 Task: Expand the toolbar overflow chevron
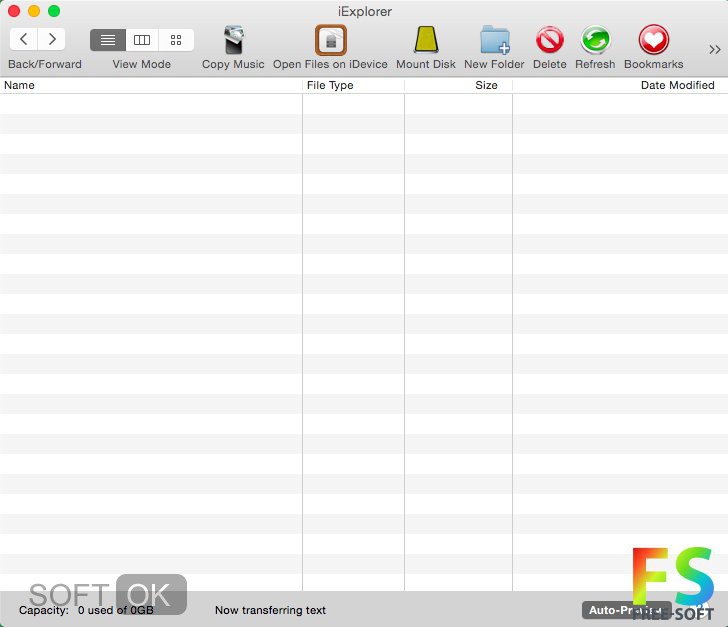(715, 49)
